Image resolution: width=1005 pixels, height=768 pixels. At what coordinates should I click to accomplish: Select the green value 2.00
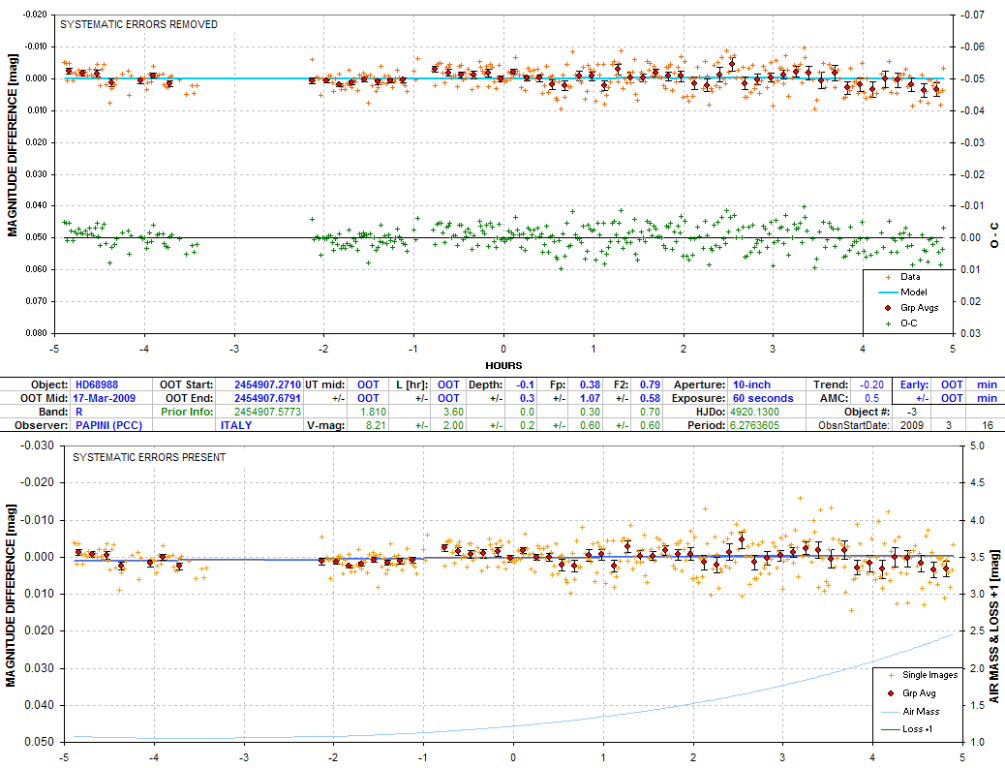coord(454,425)
